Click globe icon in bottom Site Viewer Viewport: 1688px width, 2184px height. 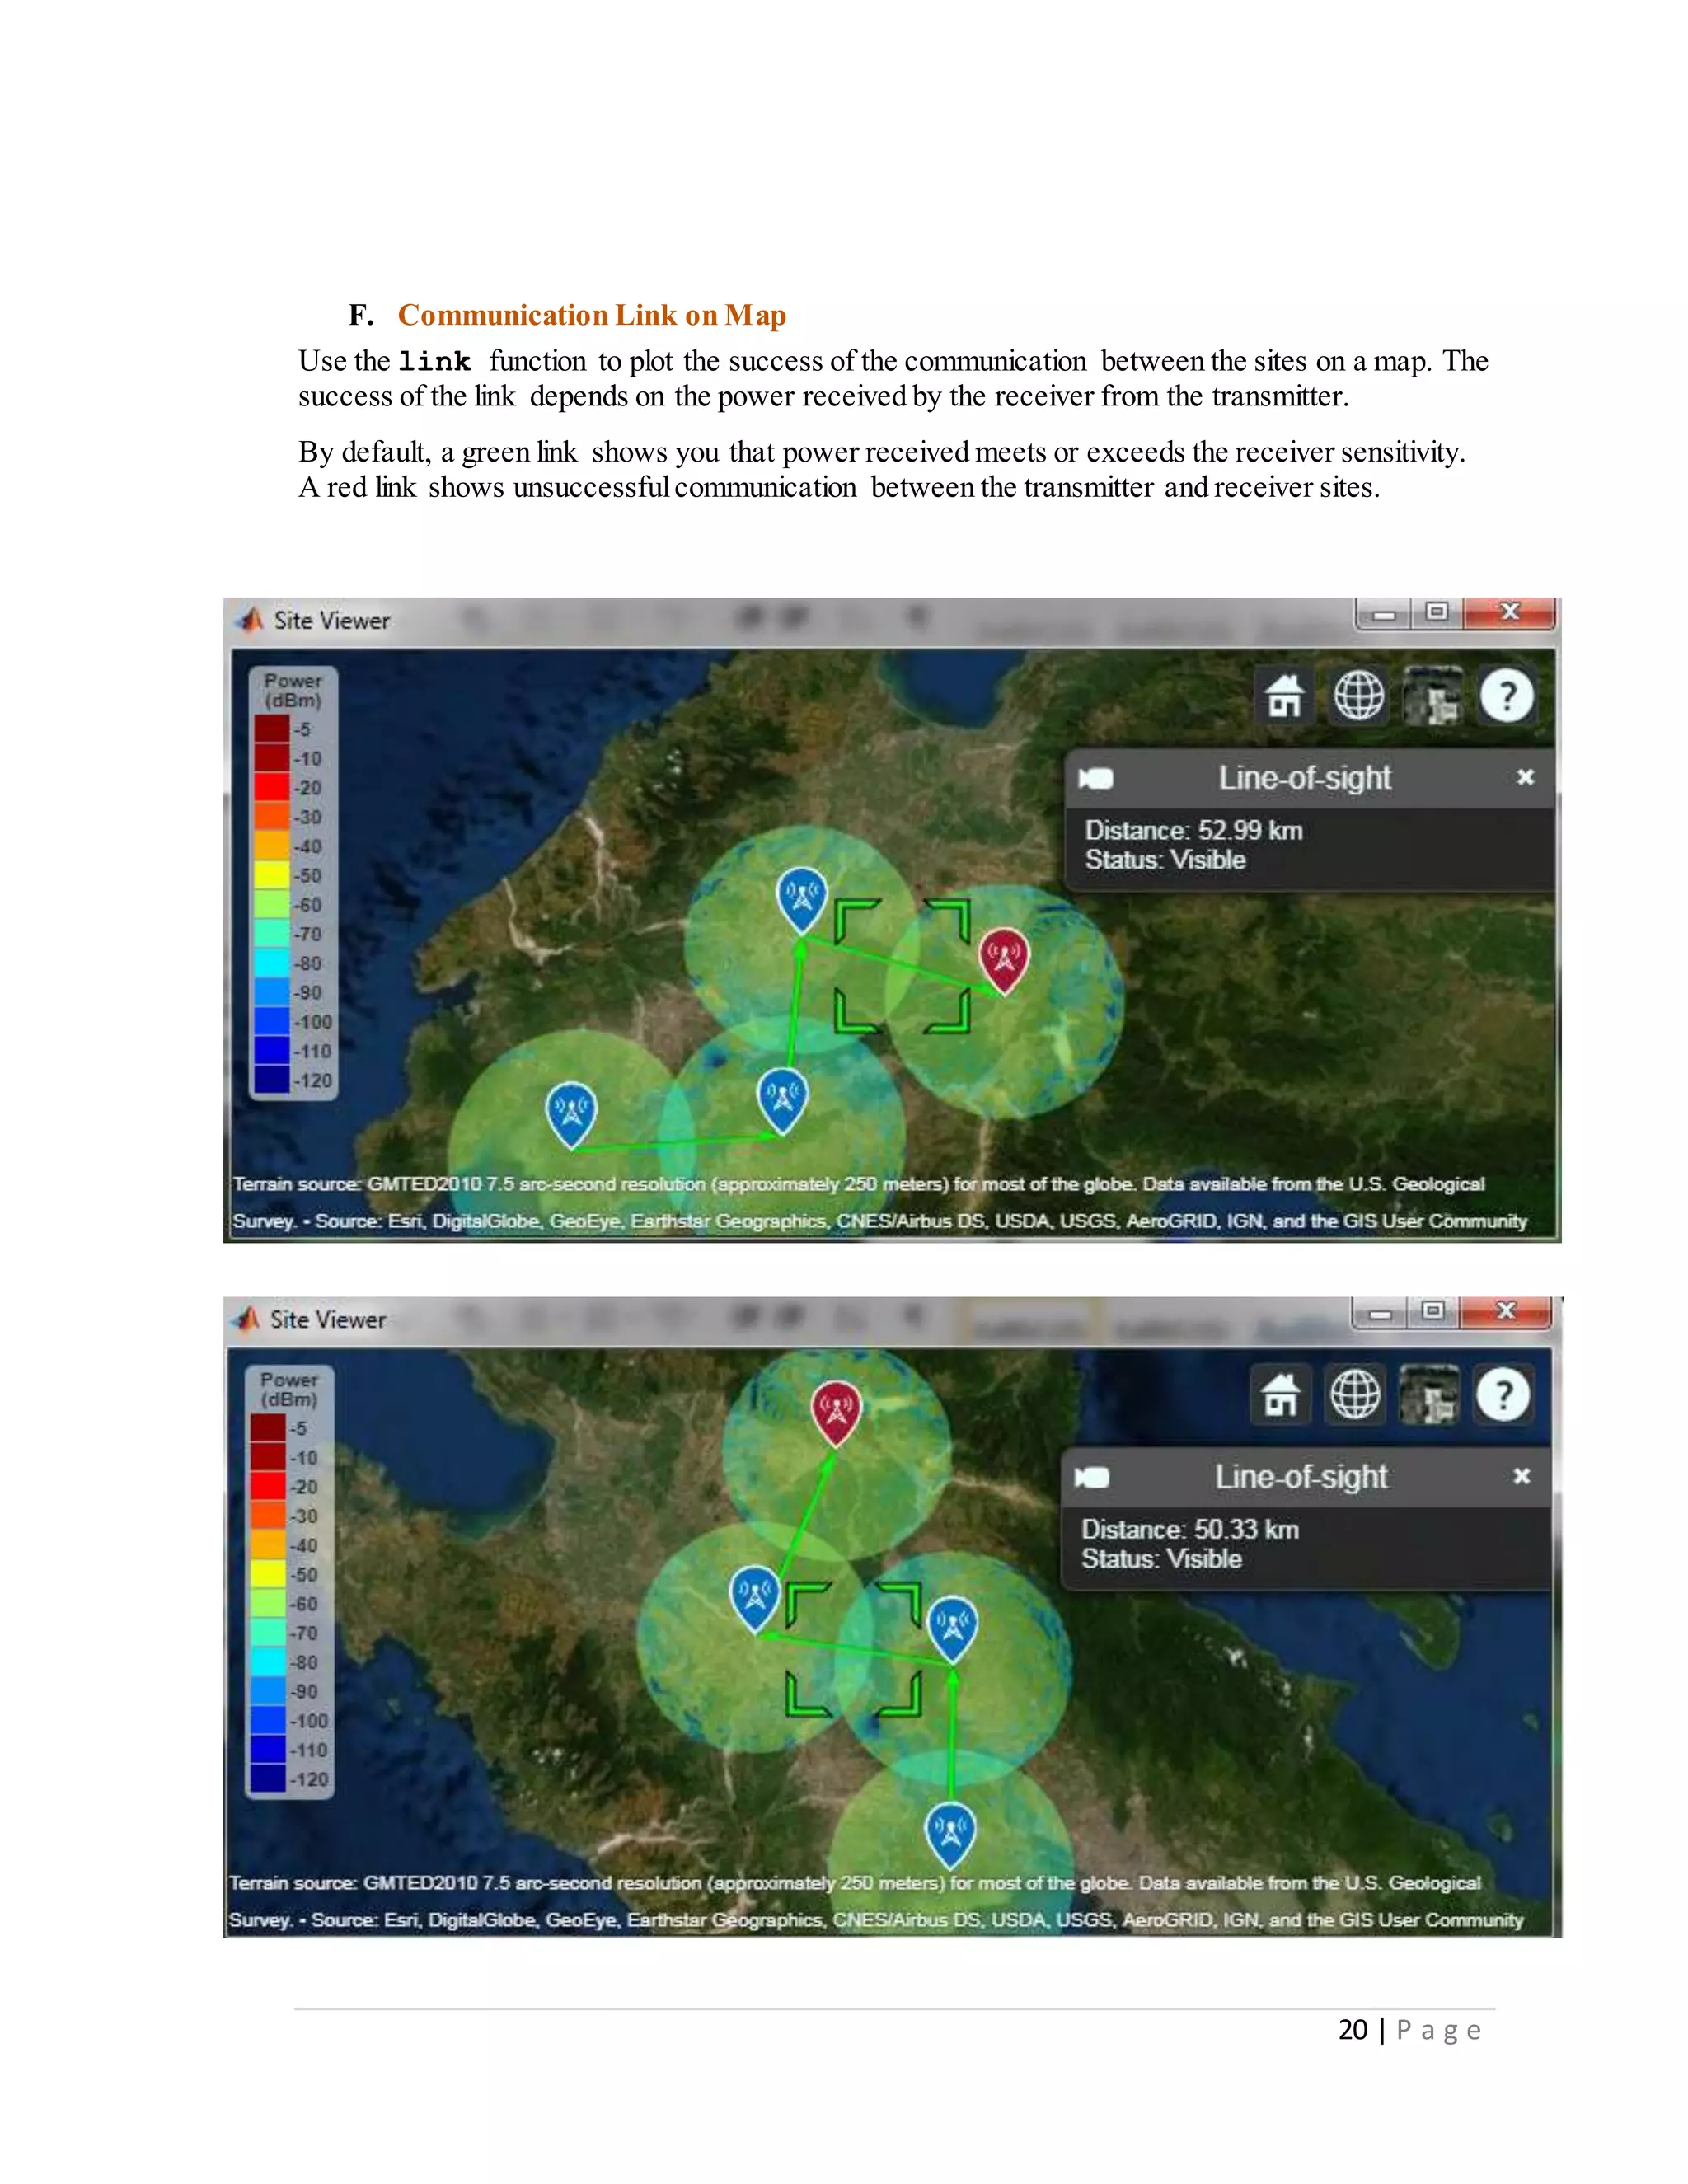(x=1354, y=1394)
